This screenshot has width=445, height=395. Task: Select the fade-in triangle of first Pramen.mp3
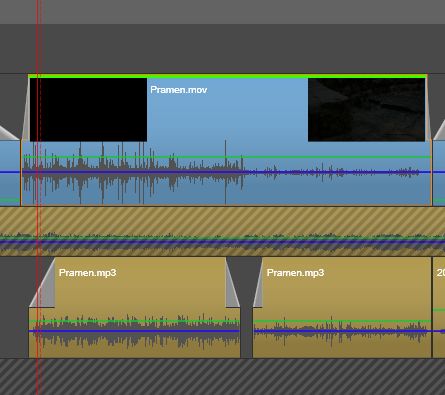click(43, 284)
